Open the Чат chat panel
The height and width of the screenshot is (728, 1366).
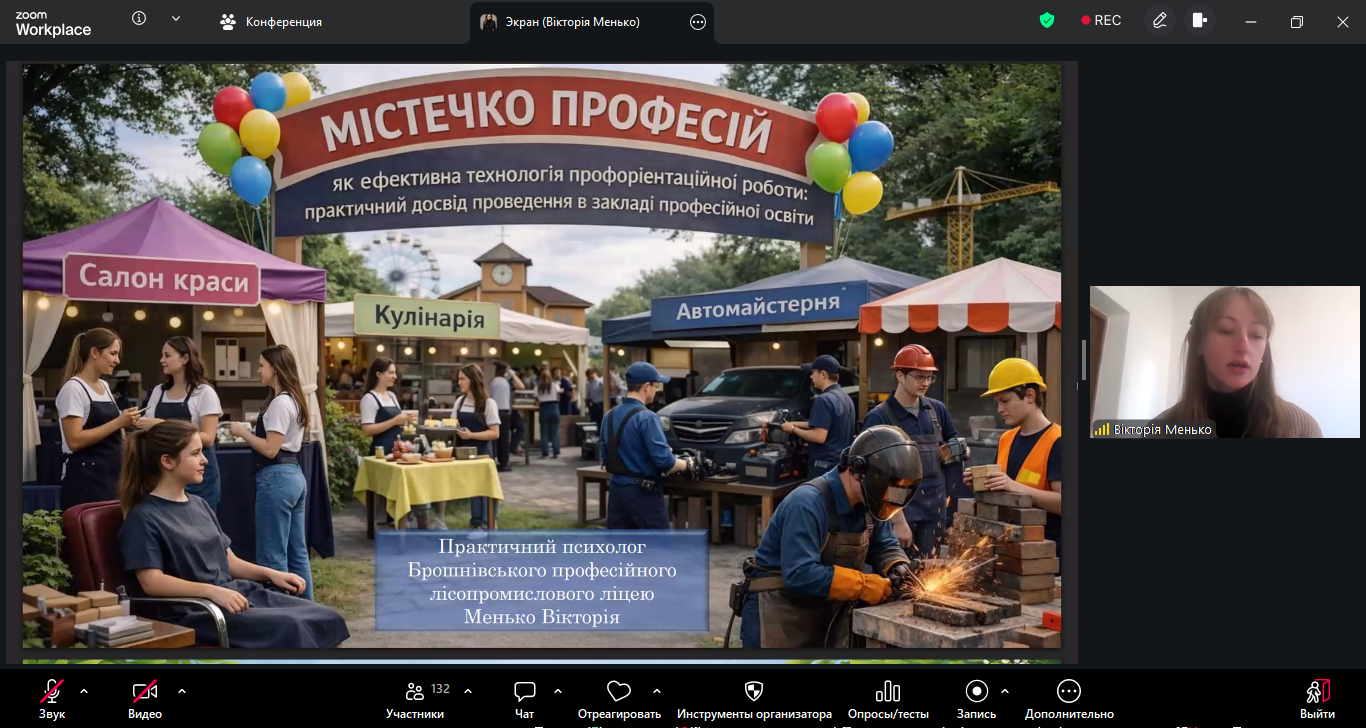[x=524, y=698]
